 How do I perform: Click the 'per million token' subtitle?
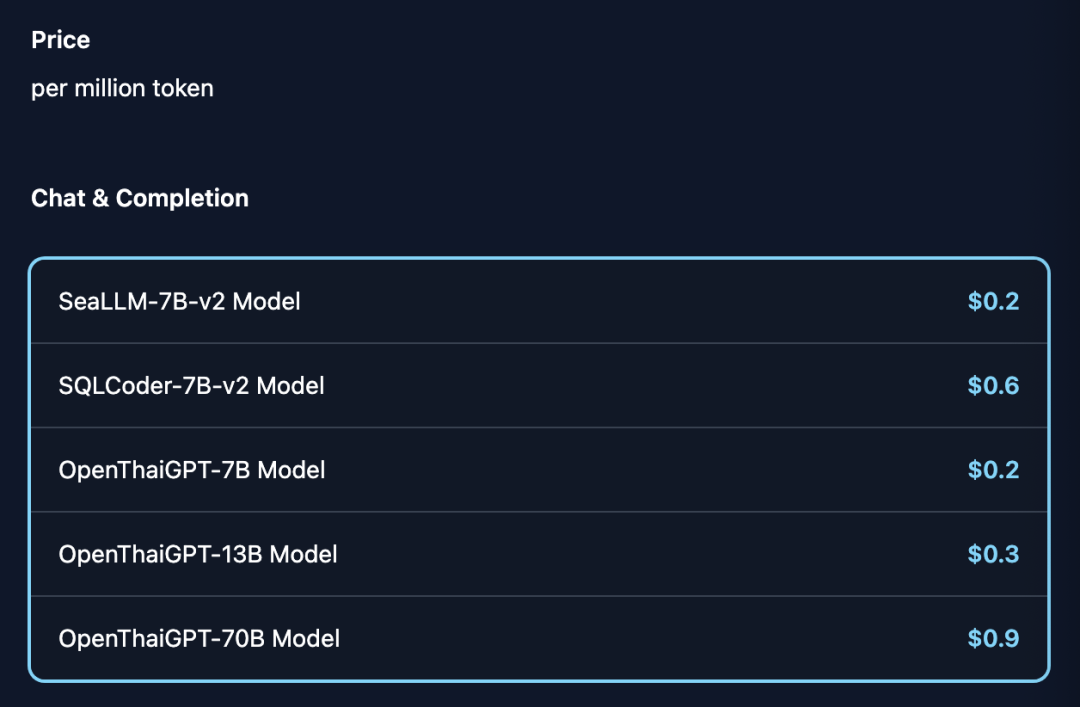pos(122,88)
